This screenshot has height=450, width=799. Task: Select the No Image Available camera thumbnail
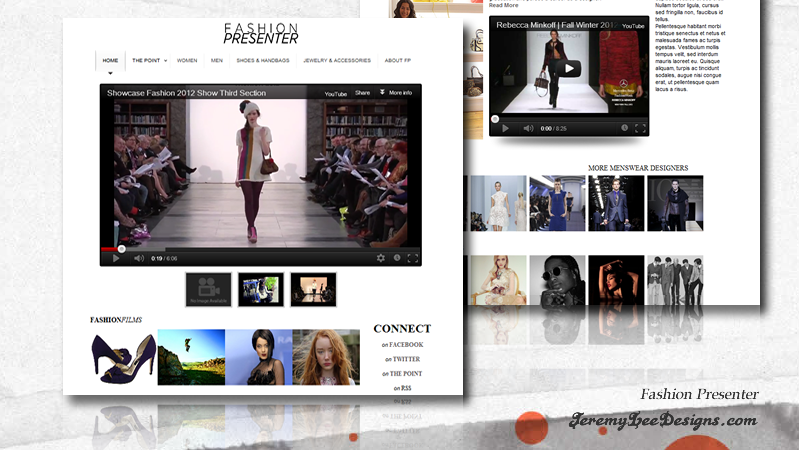[208, 289]
